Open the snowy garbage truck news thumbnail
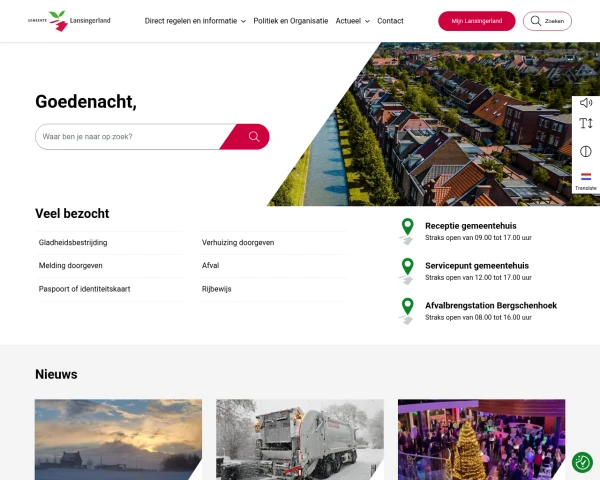The image size is (600, 480). pos(300,439)
